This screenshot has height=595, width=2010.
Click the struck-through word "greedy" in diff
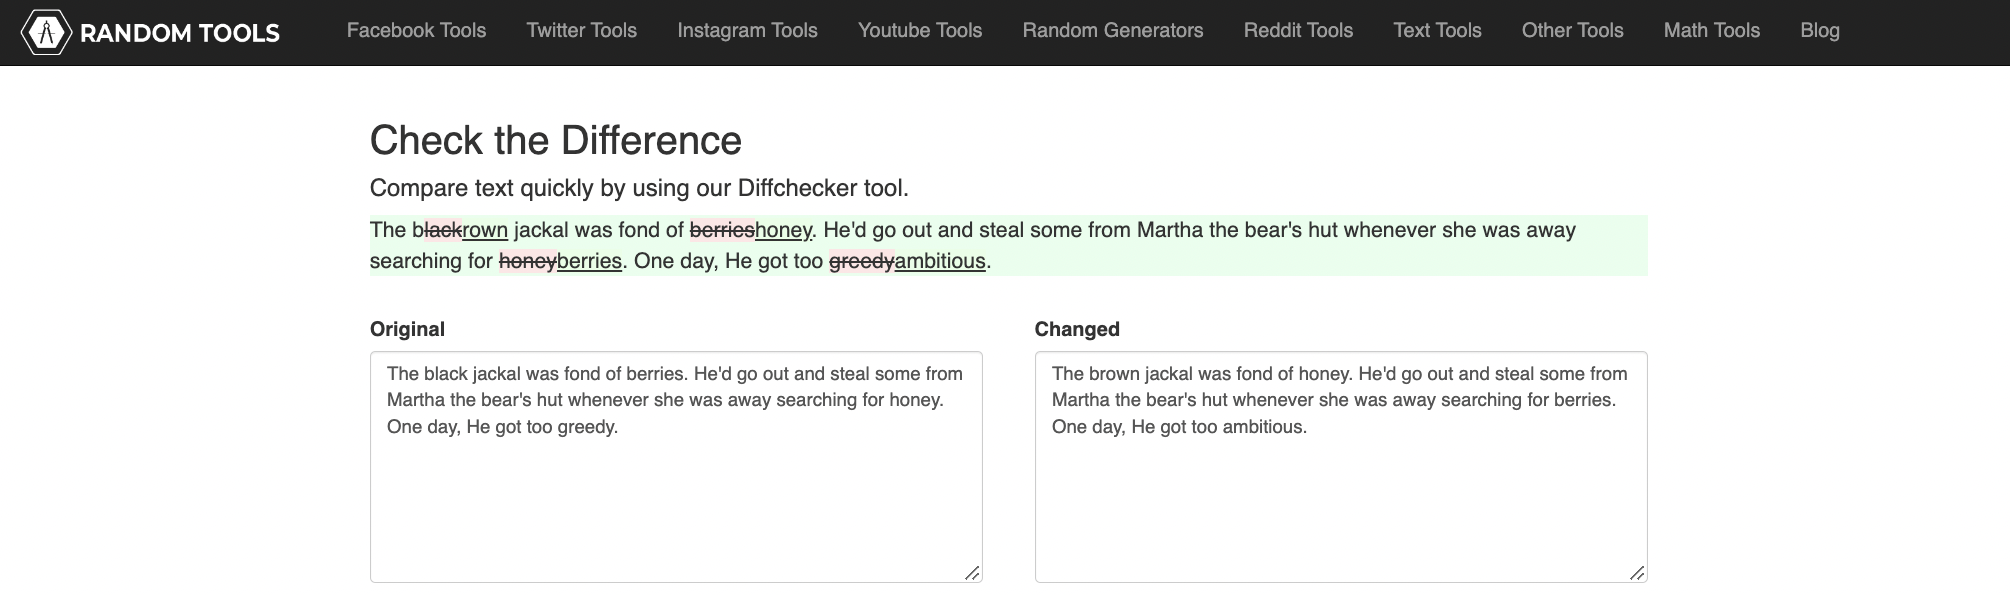tap(861, 262)
